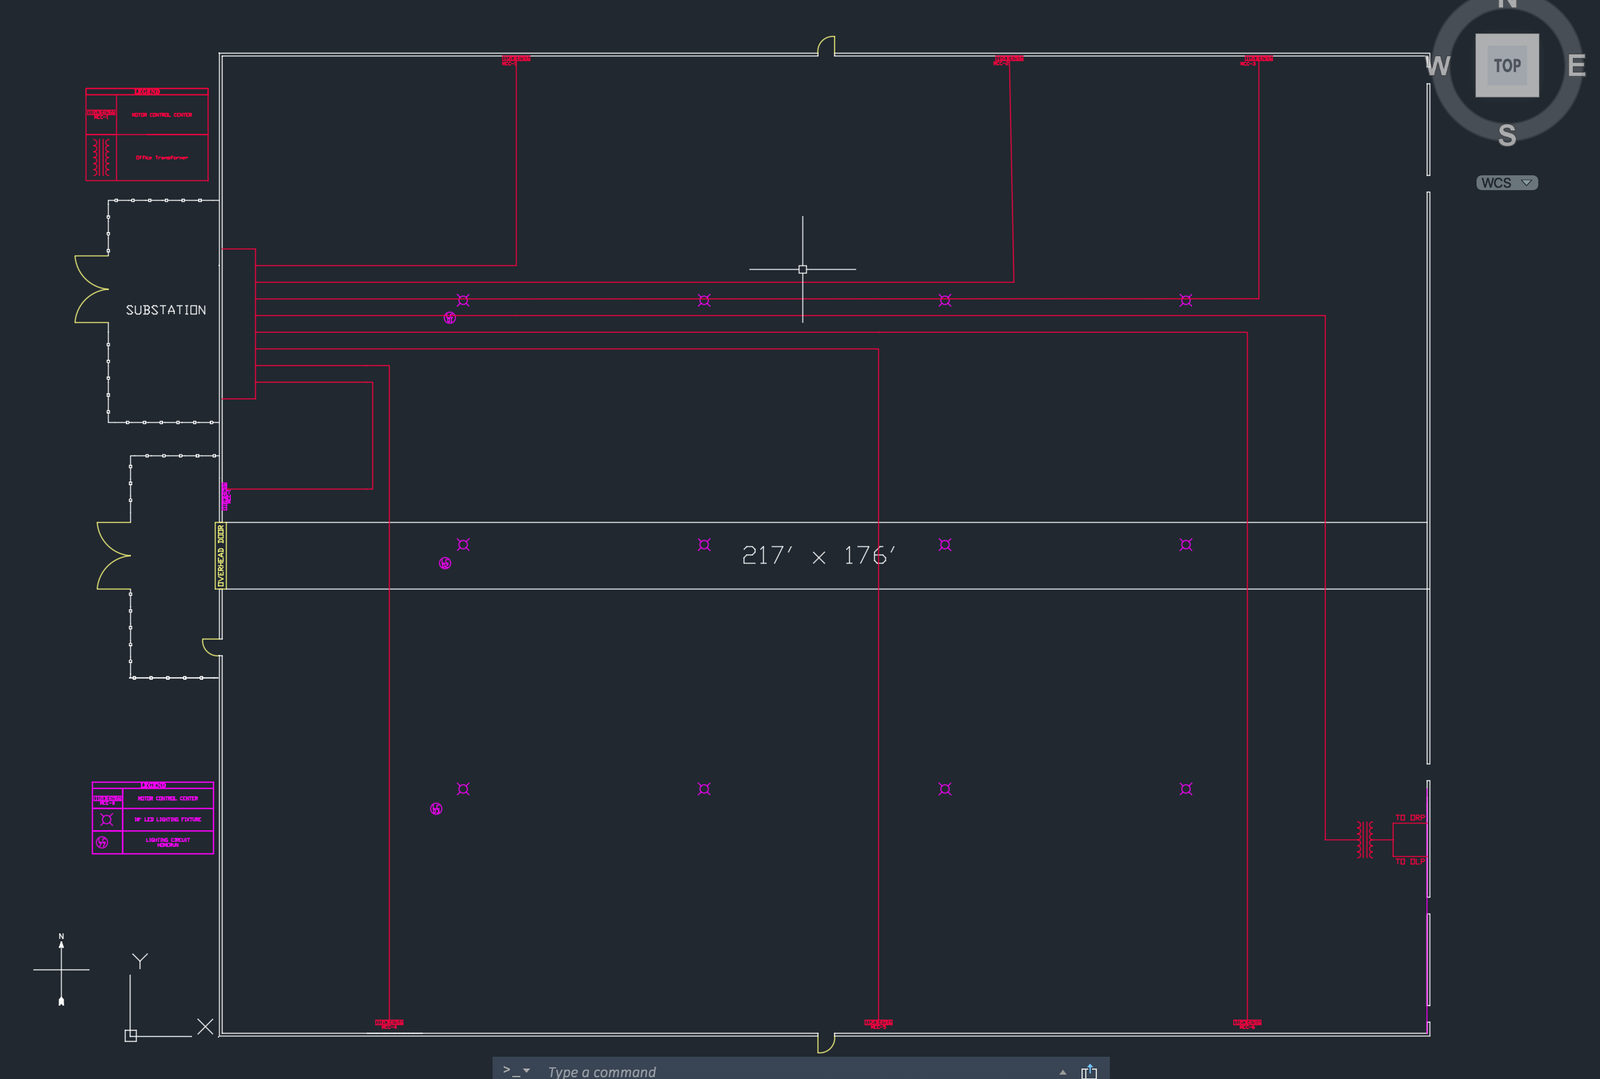The image size is (1600, 1079).
Task: Expand command history with the up arrow
Action: [1062, 1072]
